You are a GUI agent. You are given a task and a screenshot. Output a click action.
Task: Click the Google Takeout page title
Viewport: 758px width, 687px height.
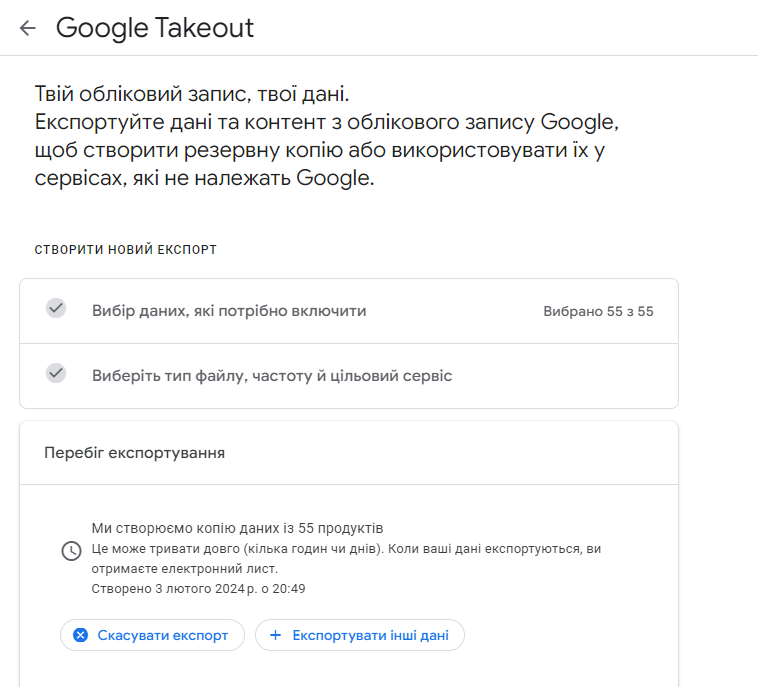tap(155, 28)
